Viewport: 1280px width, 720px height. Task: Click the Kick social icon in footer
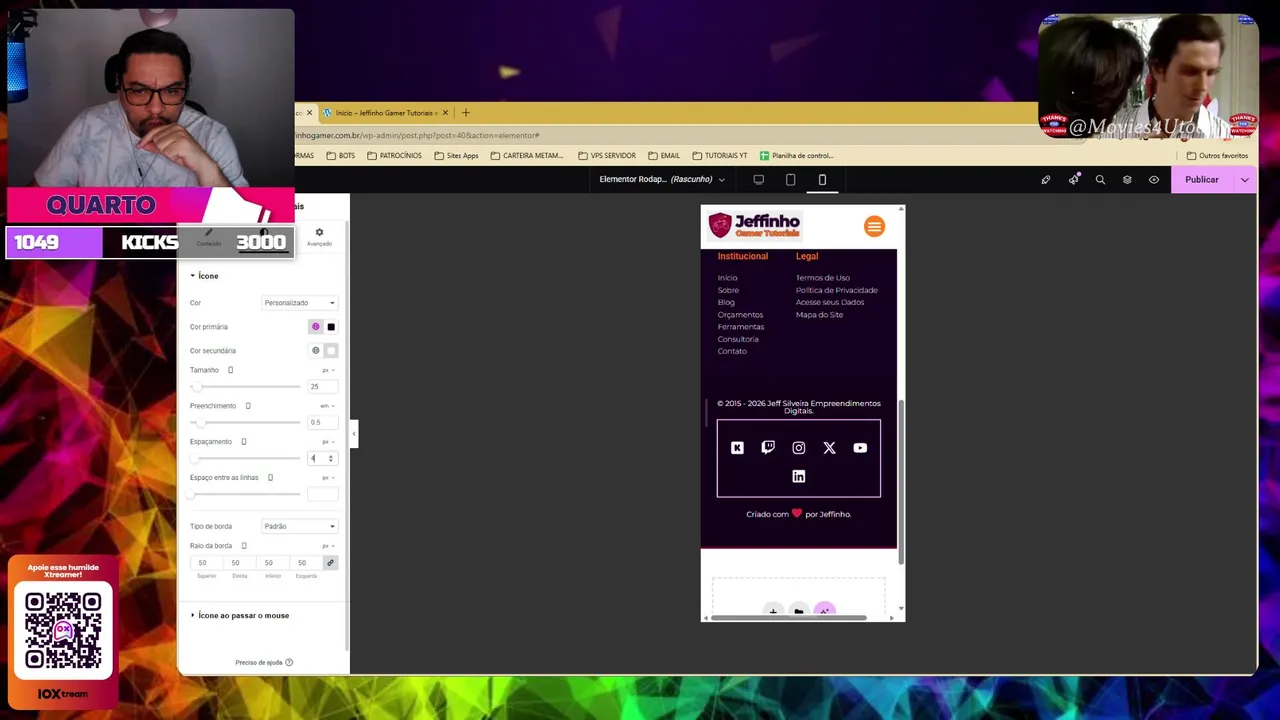coord(737,448)
